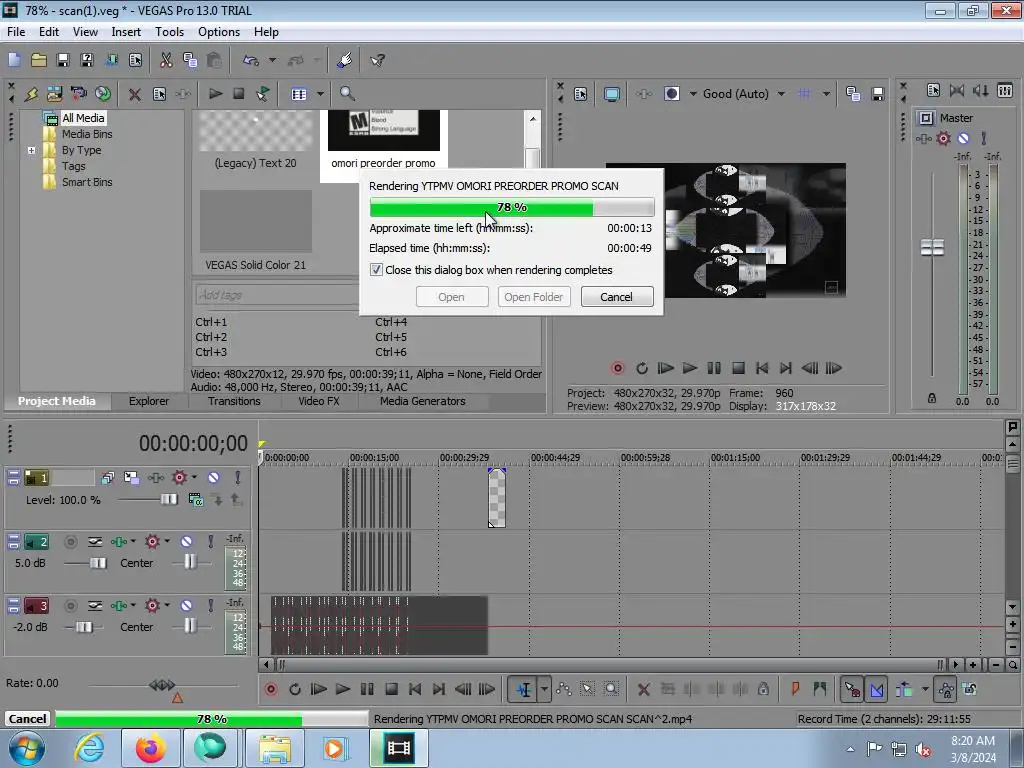Click the New project icon
The image size is (1024, 768).
coord(14,60)
